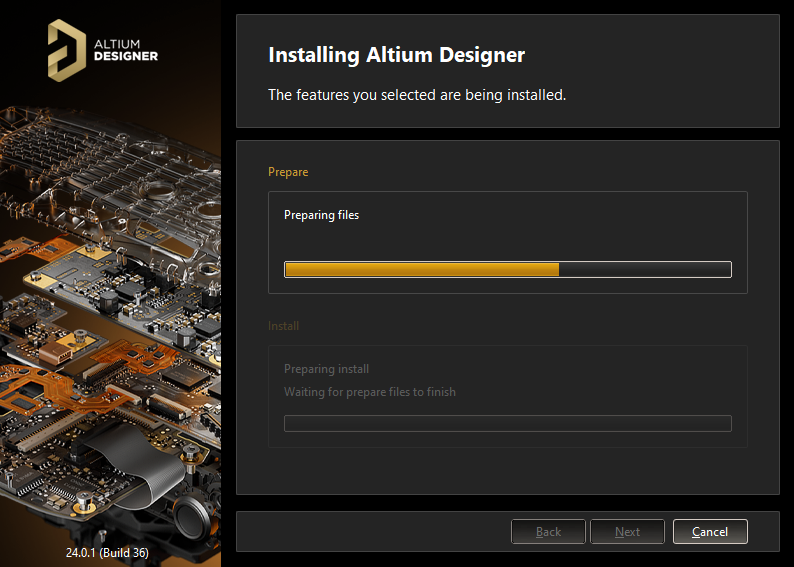Click the empty area left of the Back button
The width and height of the screenshot is (794, 567).
click(370, 532)
